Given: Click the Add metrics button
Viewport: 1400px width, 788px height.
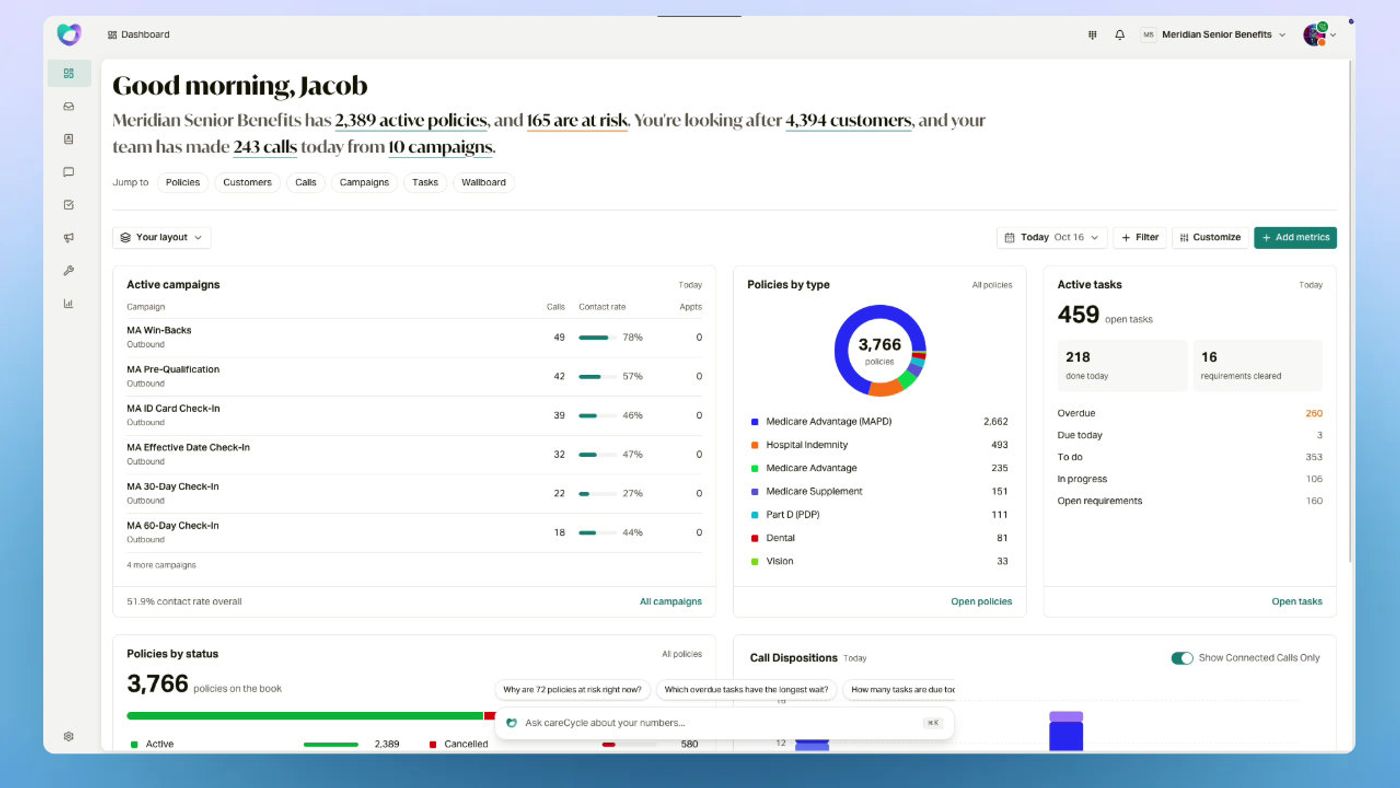Looking at the screenshot, I should 1295,238.
